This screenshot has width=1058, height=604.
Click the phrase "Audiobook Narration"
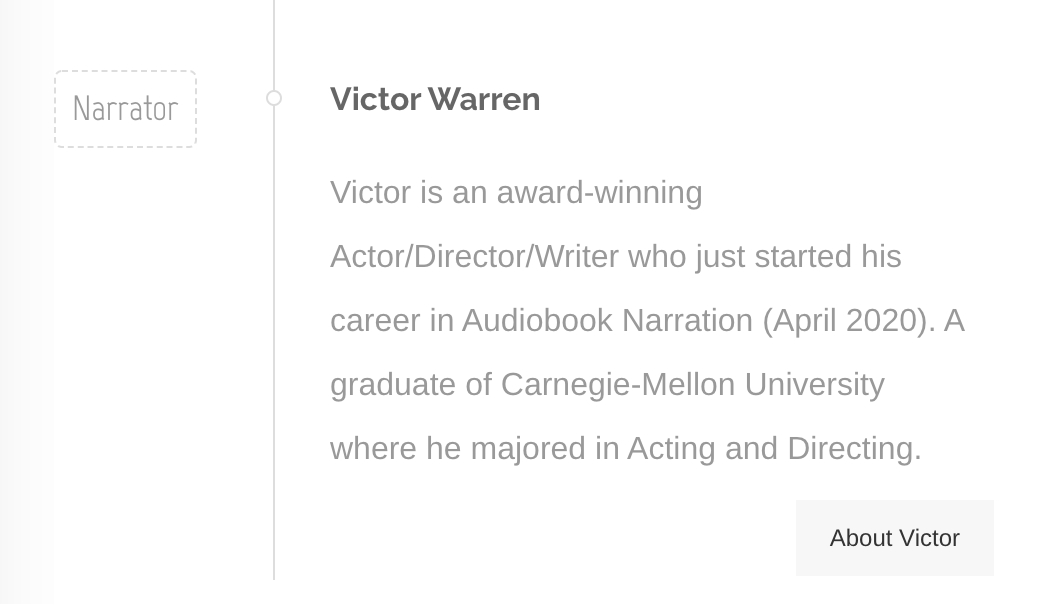click(607, 321)
